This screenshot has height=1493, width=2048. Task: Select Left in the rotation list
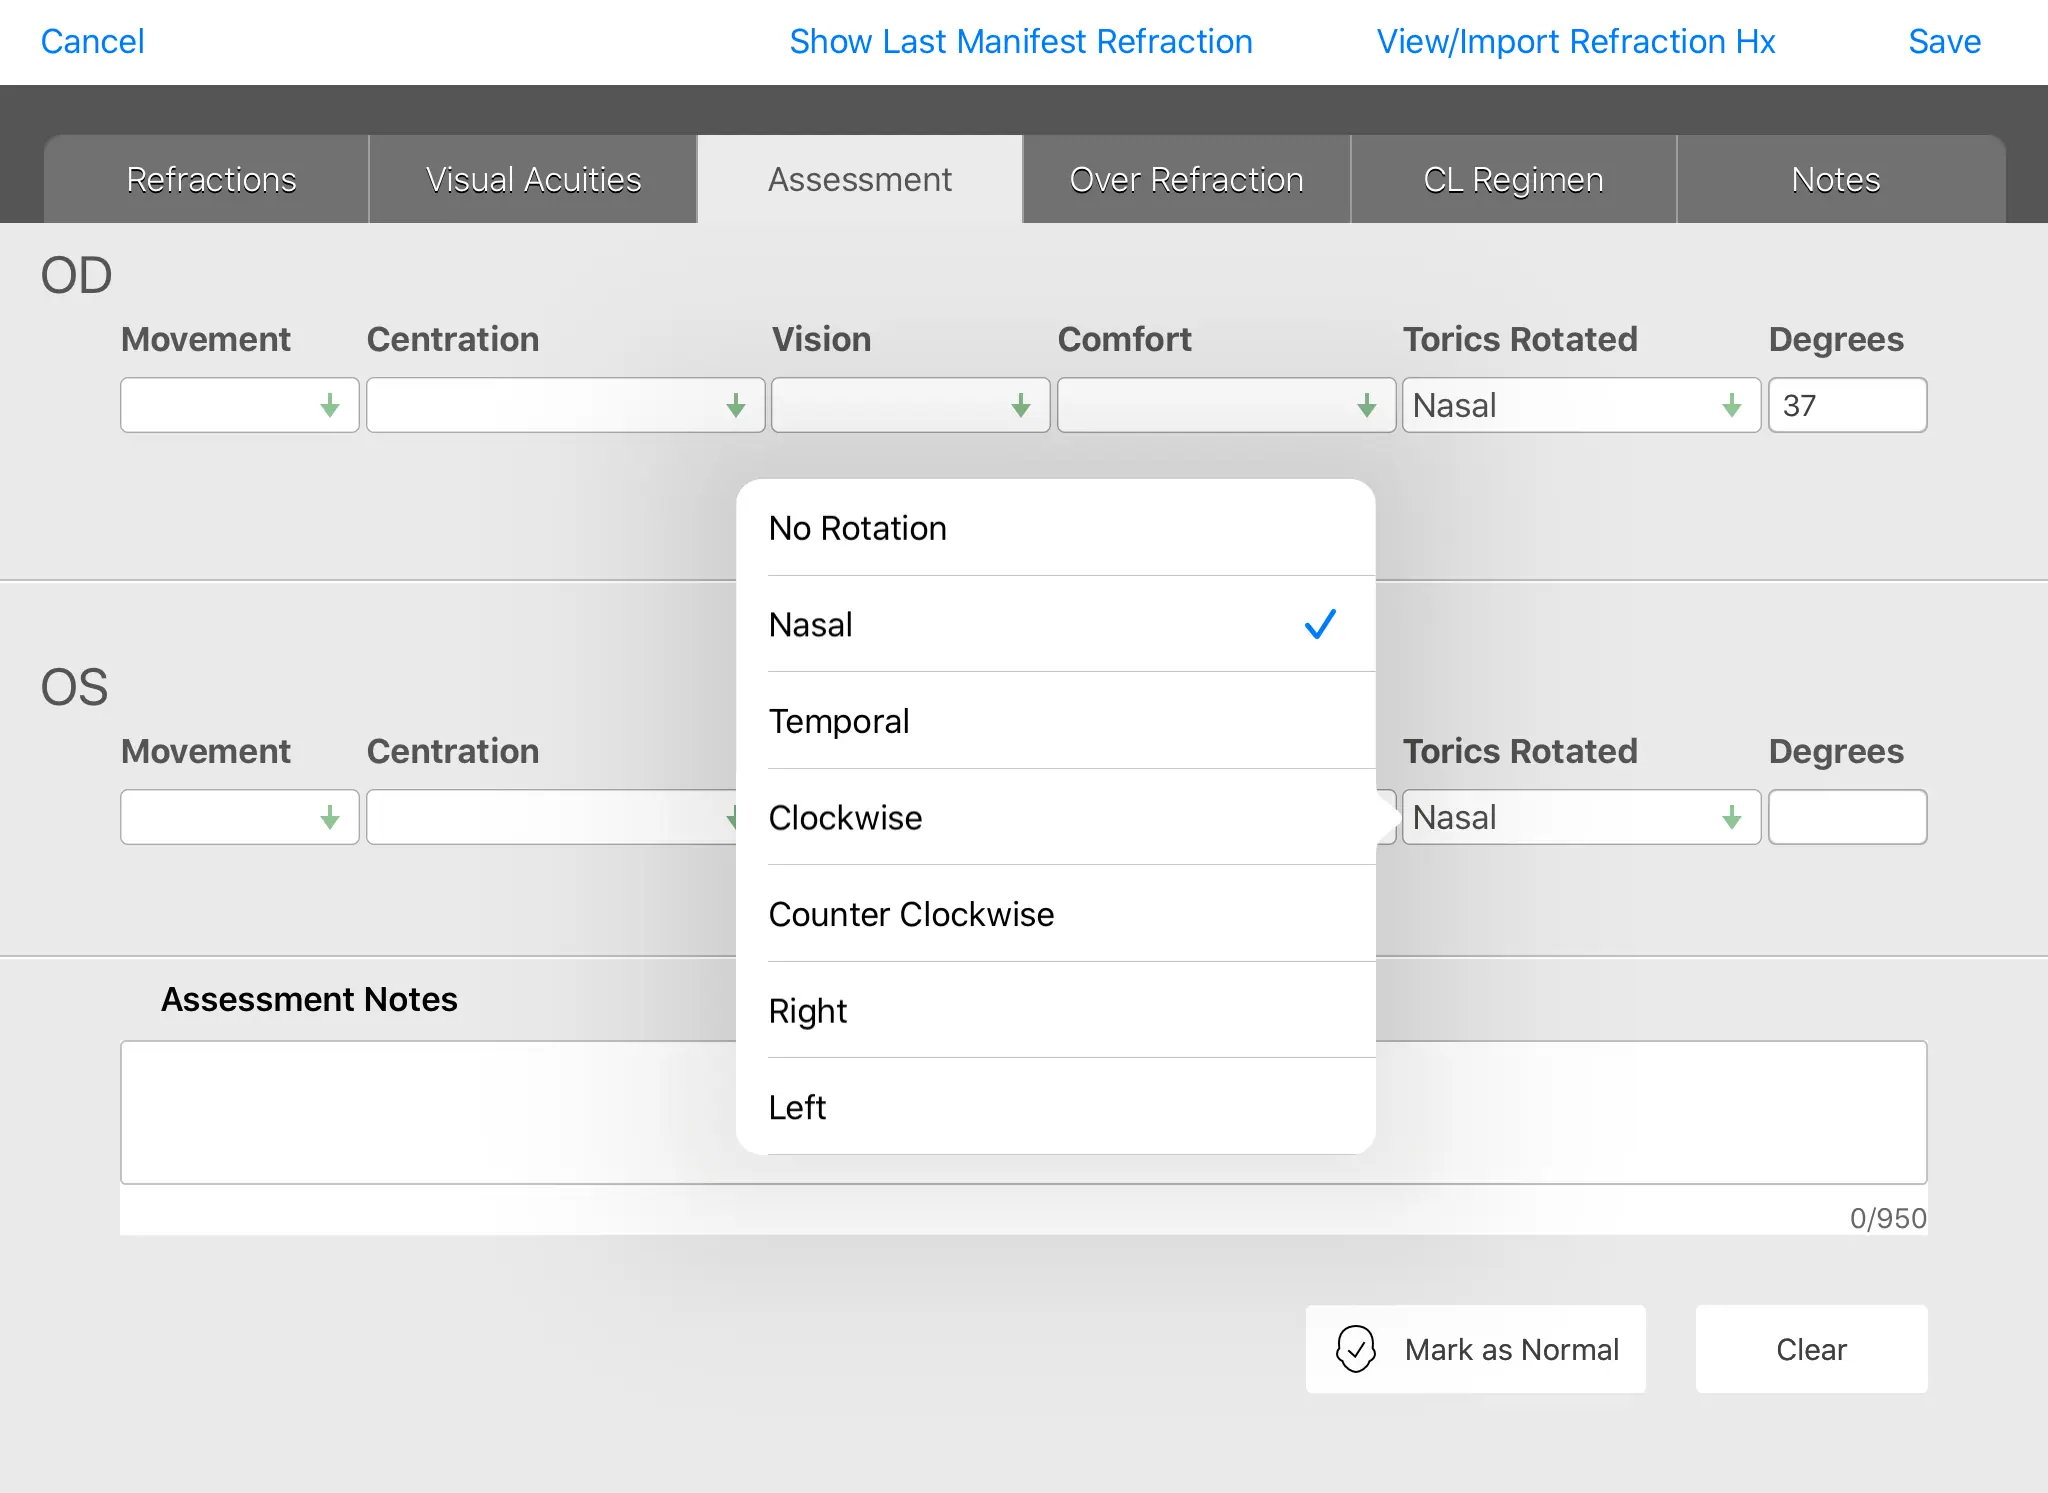click(1056, 1107)
